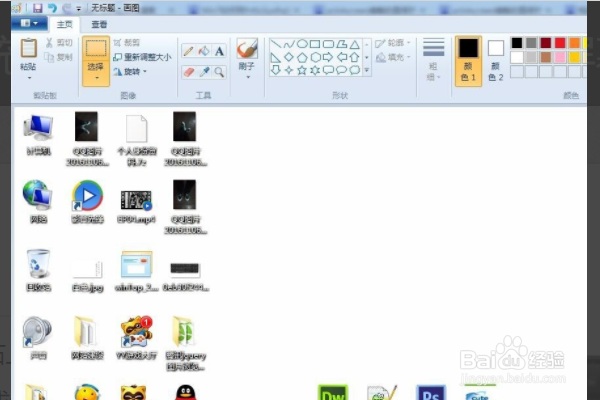This screenshot has height=400, width=600.
Task: Choose the Hexagon shape
Action: (315, 58)
